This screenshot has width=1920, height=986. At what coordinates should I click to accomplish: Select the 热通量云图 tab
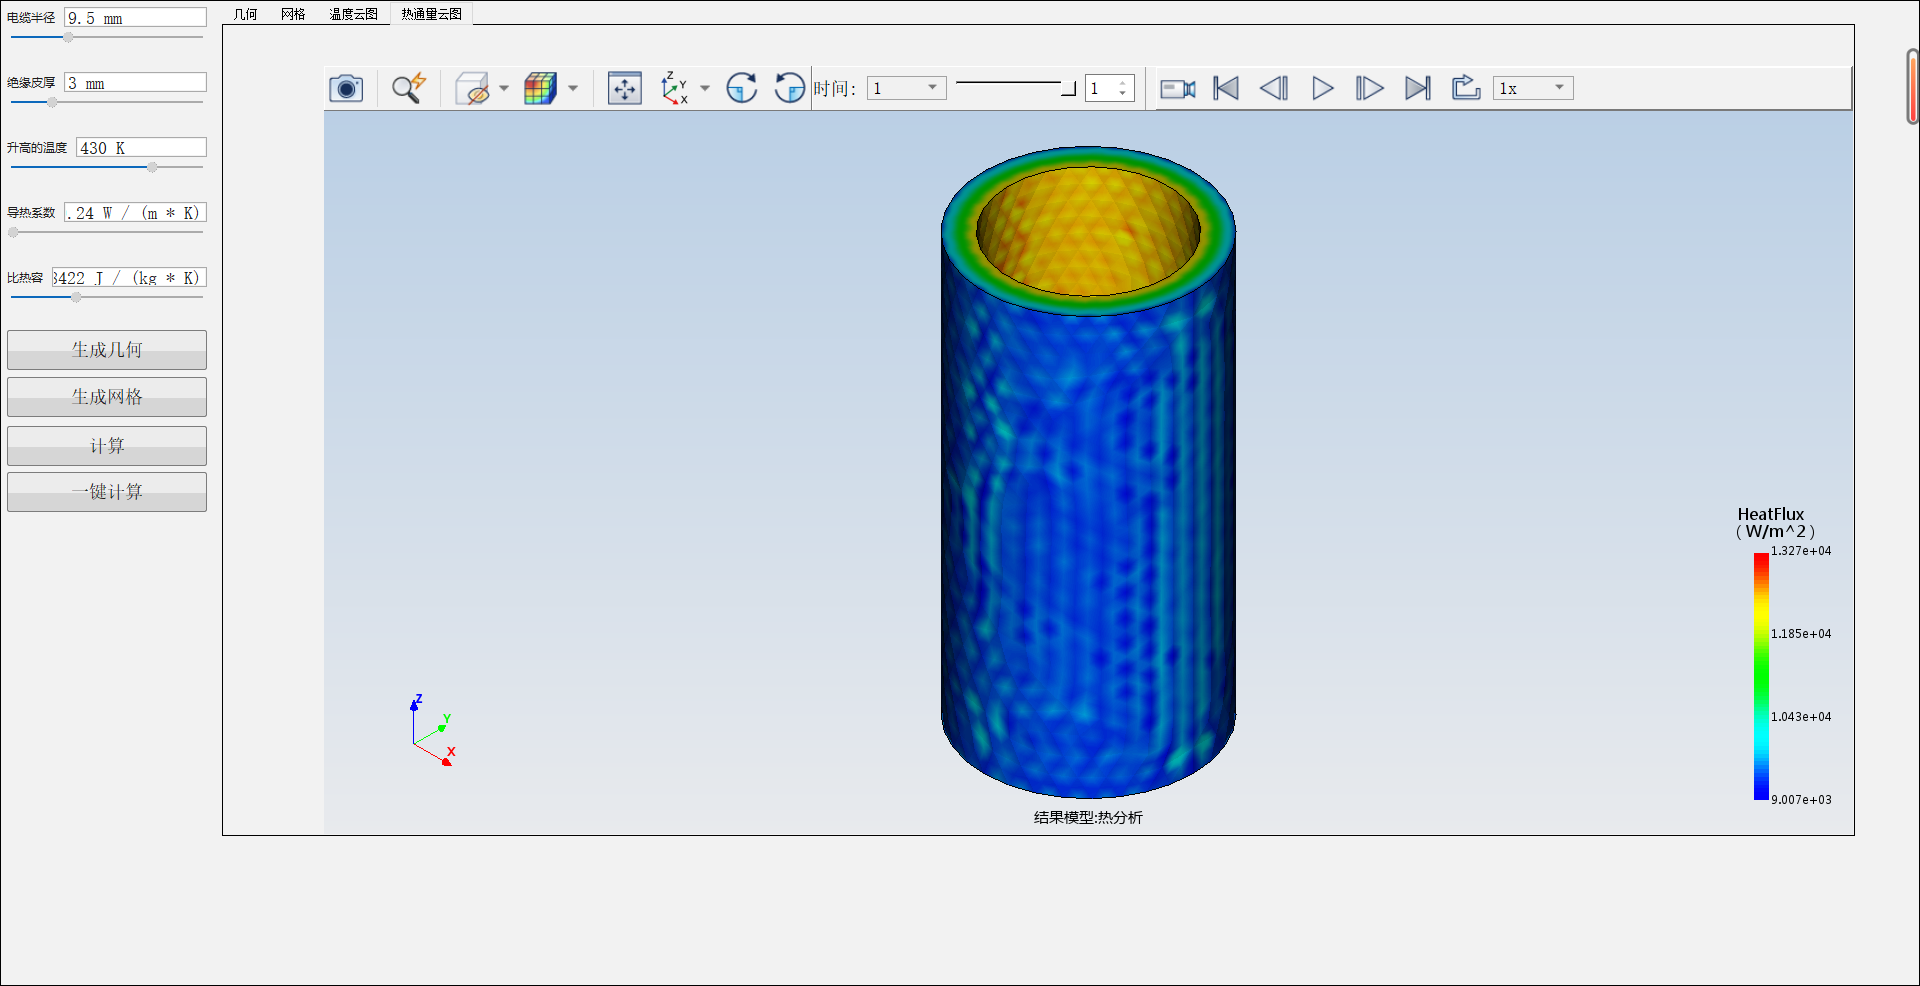tap(432, 14)
